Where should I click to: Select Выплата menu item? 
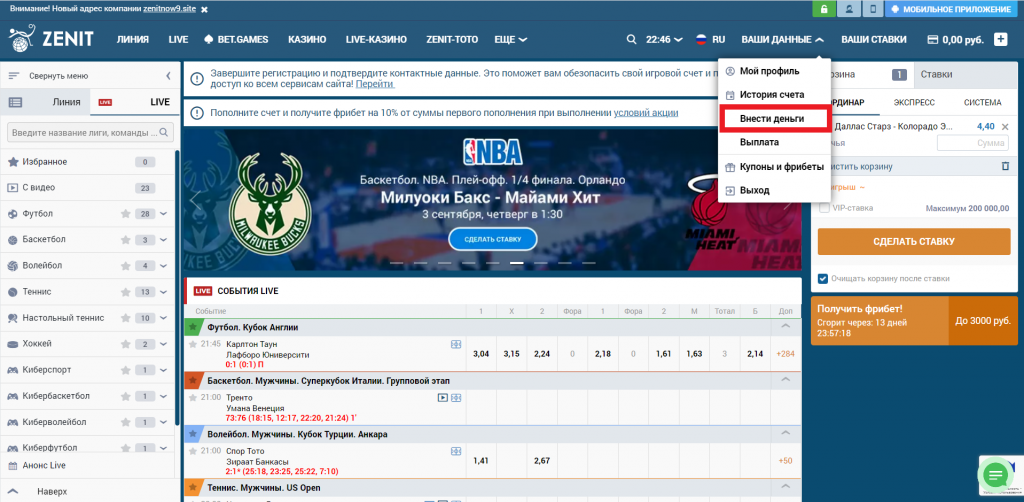[x=775, y=142]
